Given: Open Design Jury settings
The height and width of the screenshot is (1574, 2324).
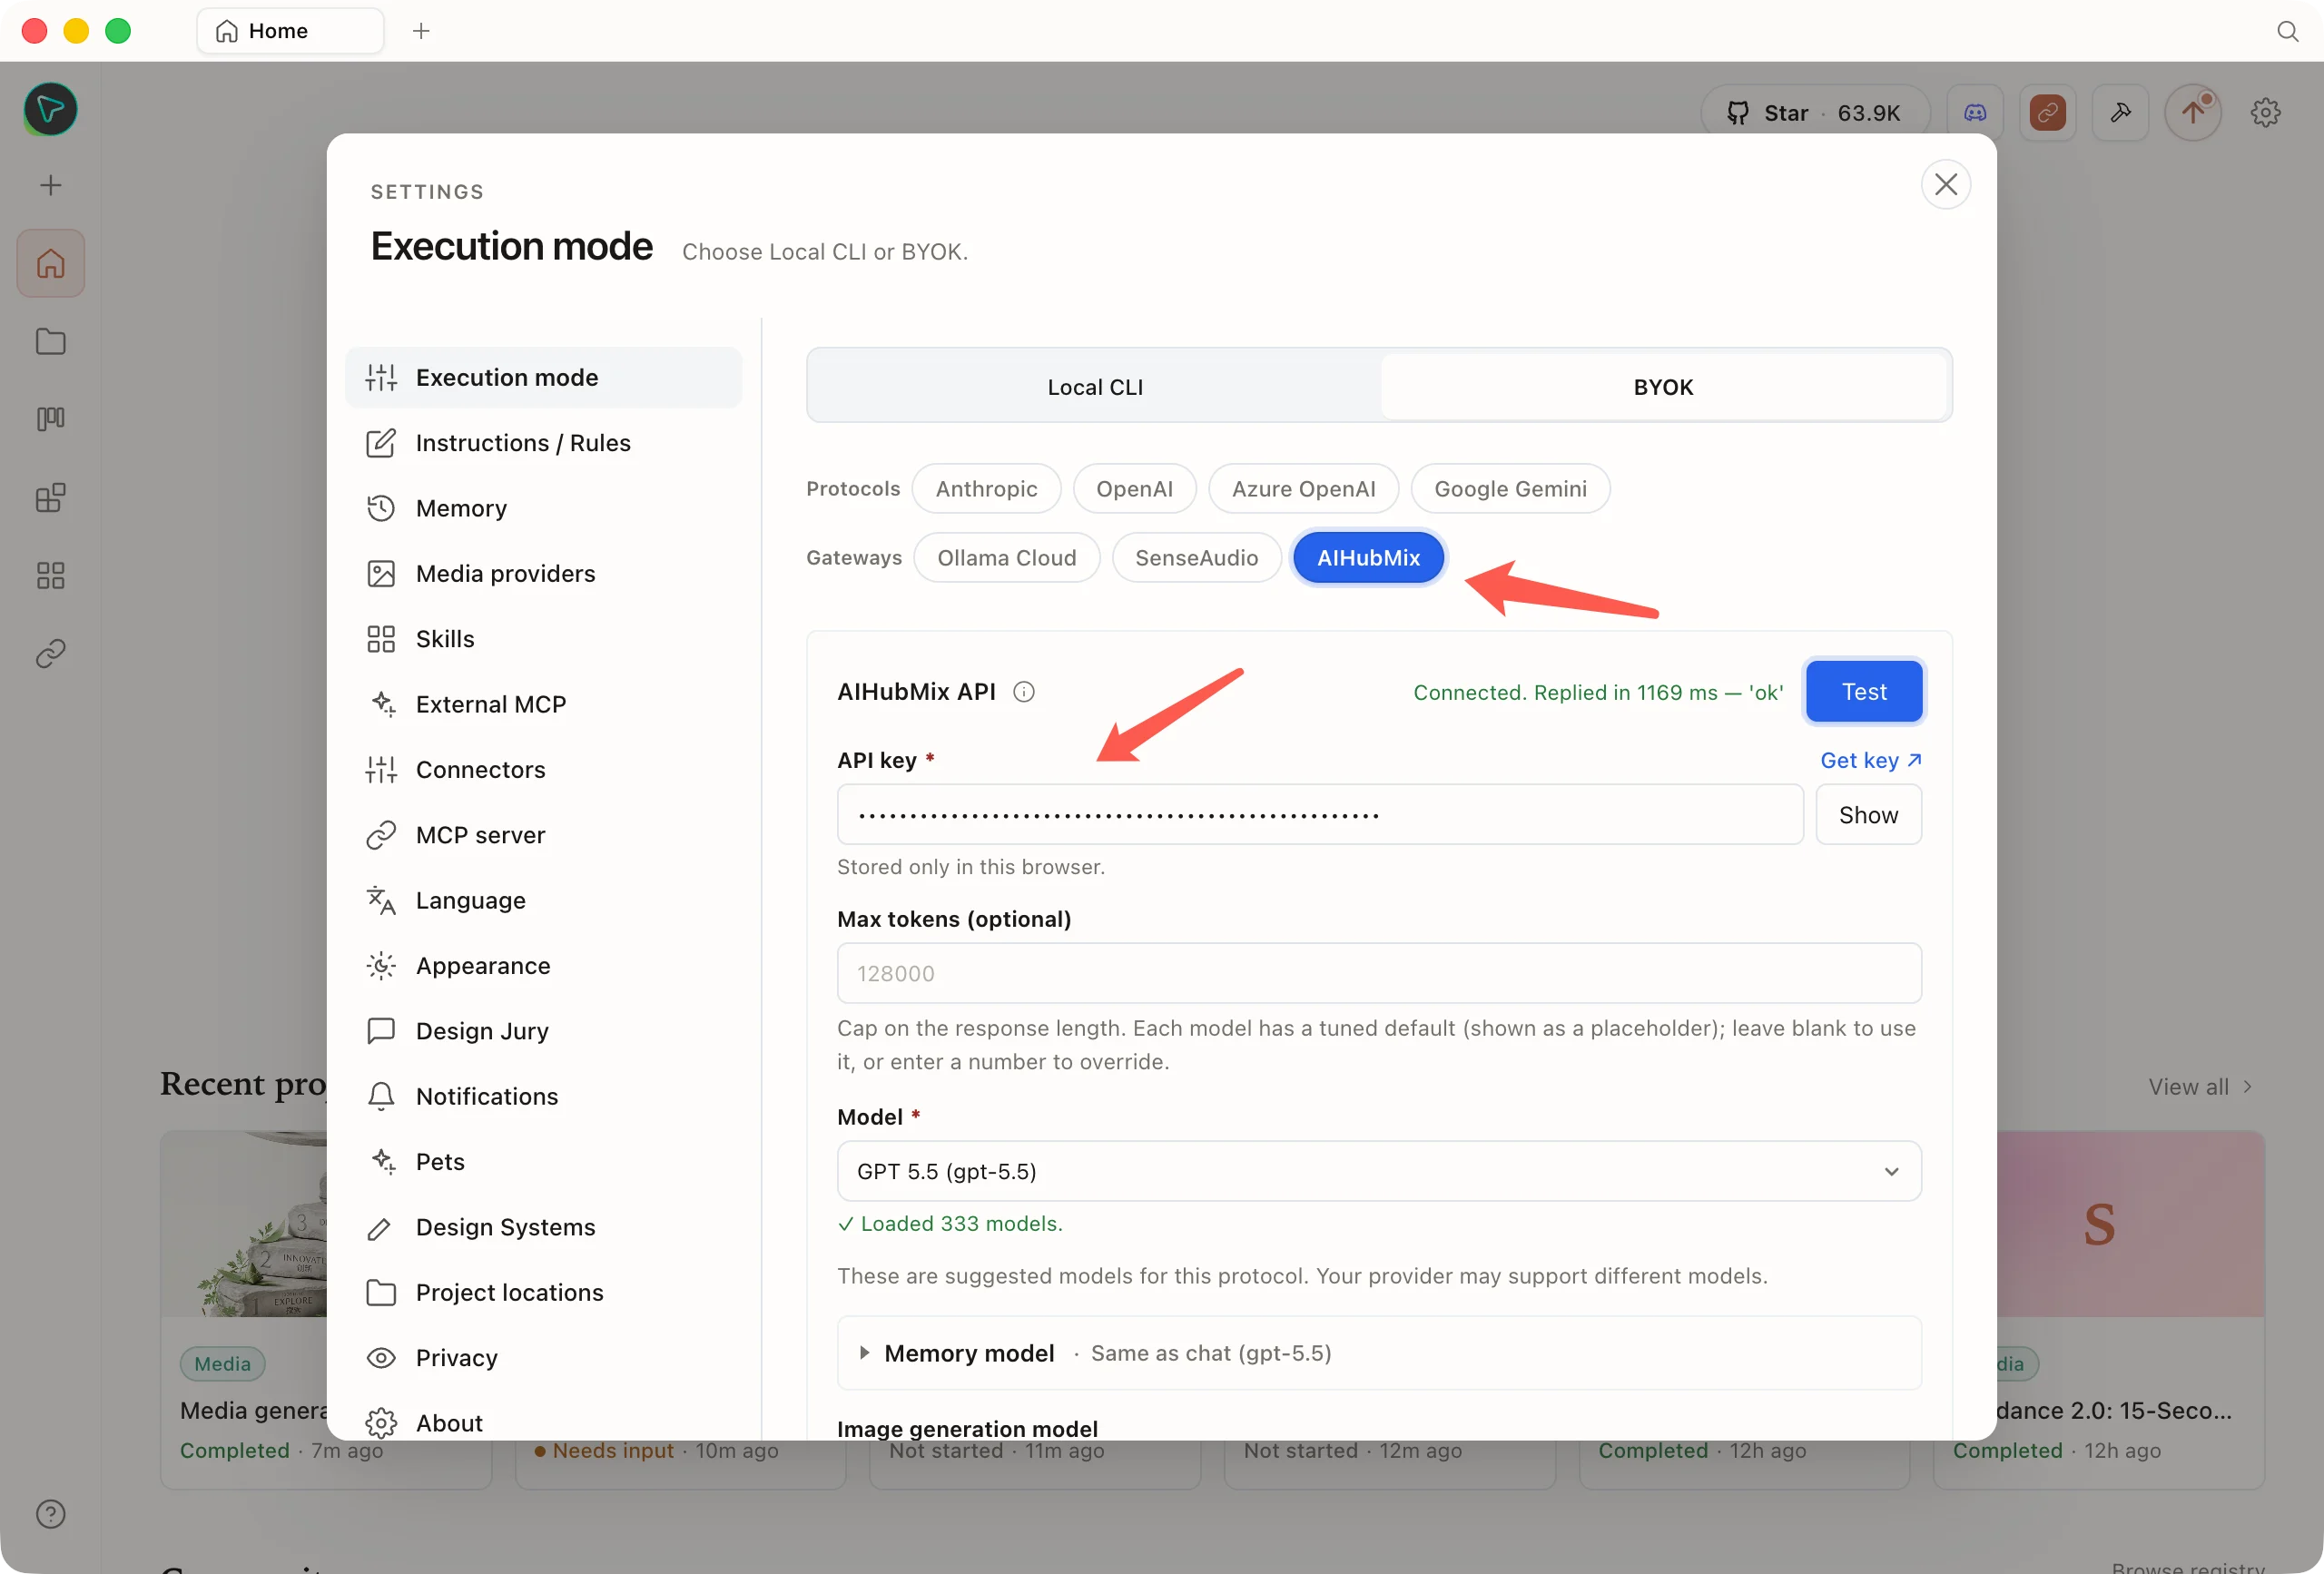Looking at the screenshot, I should (x=543, y=1031).
